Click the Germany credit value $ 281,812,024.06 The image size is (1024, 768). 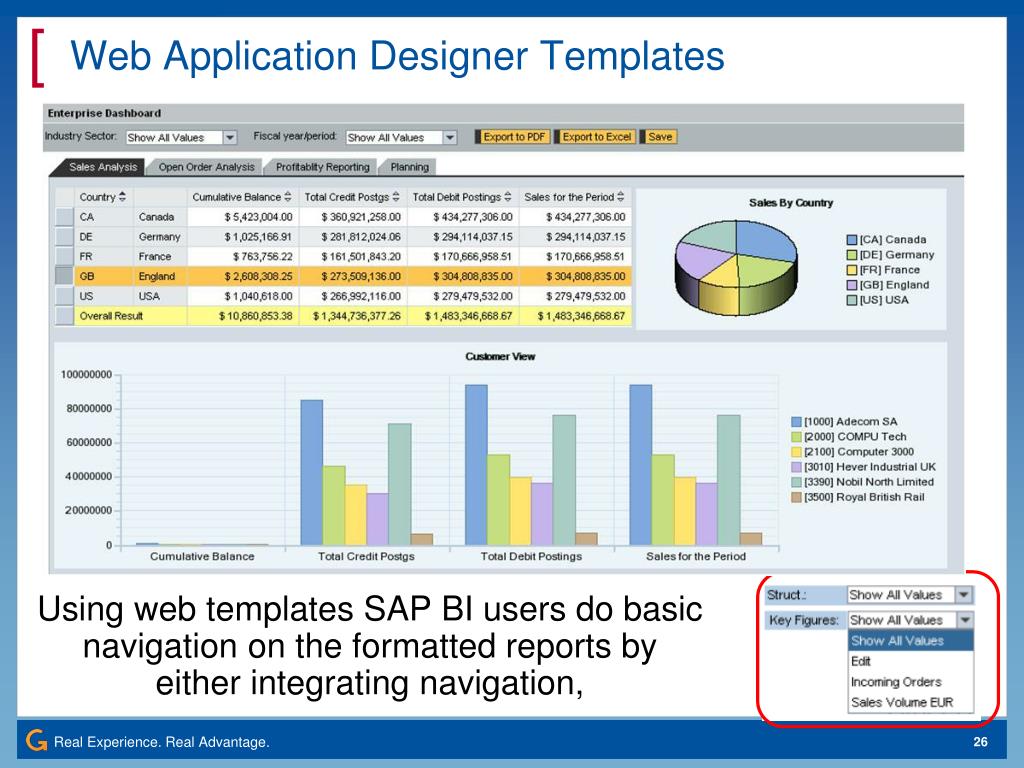[x=360, y=236]
